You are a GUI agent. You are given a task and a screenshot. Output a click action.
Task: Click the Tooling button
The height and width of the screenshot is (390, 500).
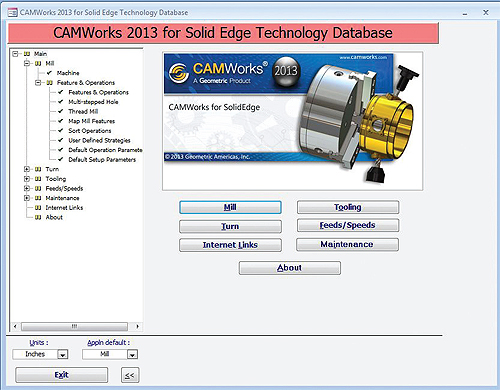348,207
